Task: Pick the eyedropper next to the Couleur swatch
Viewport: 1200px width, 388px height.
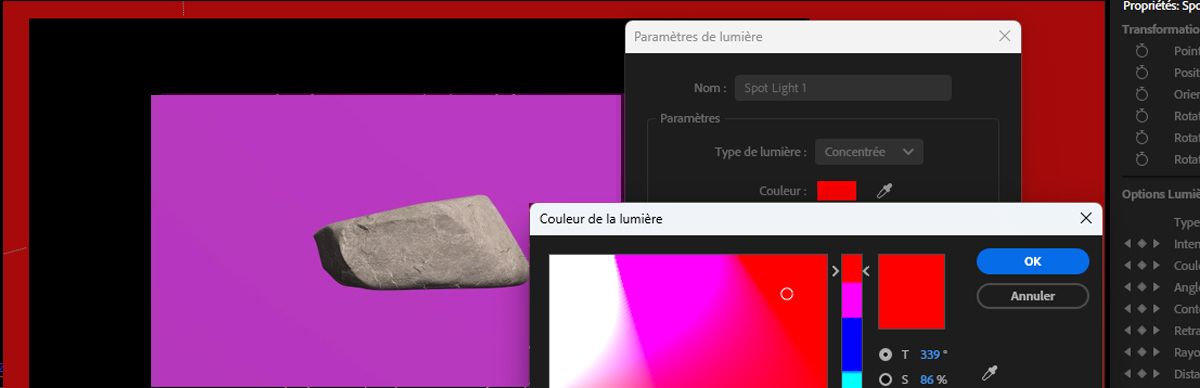Action: tap(883, 190)
